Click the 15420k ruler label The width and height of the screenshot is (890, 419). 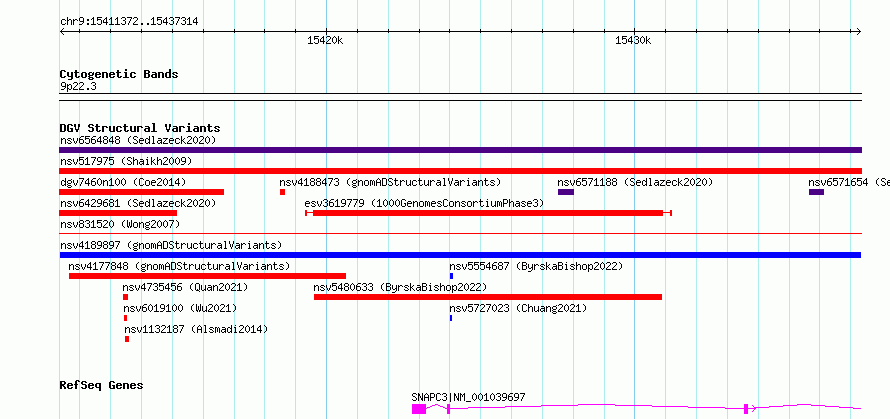[x=325, y=40]
